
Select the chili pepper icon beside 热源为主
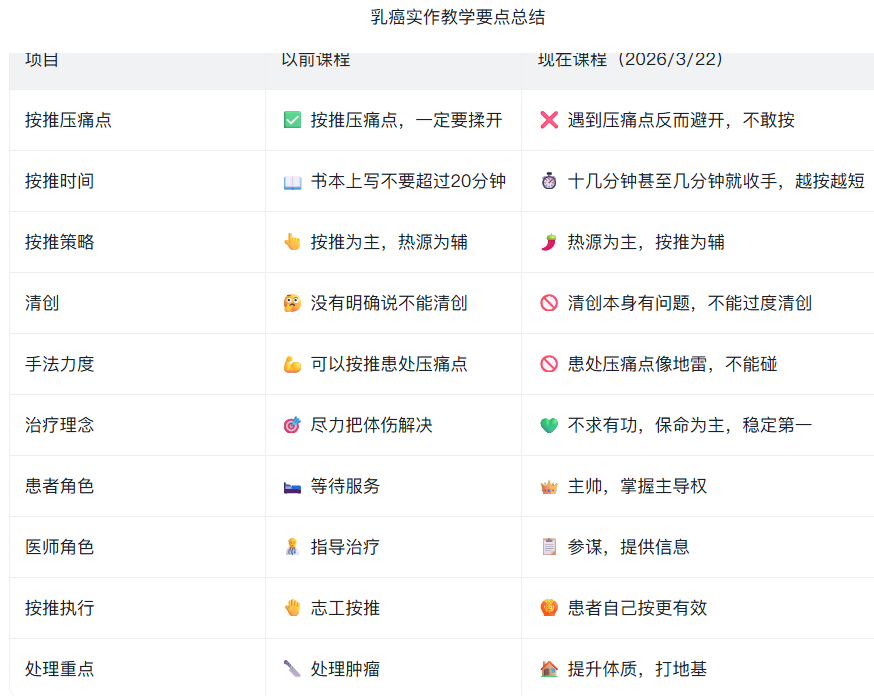click(549, 242)
